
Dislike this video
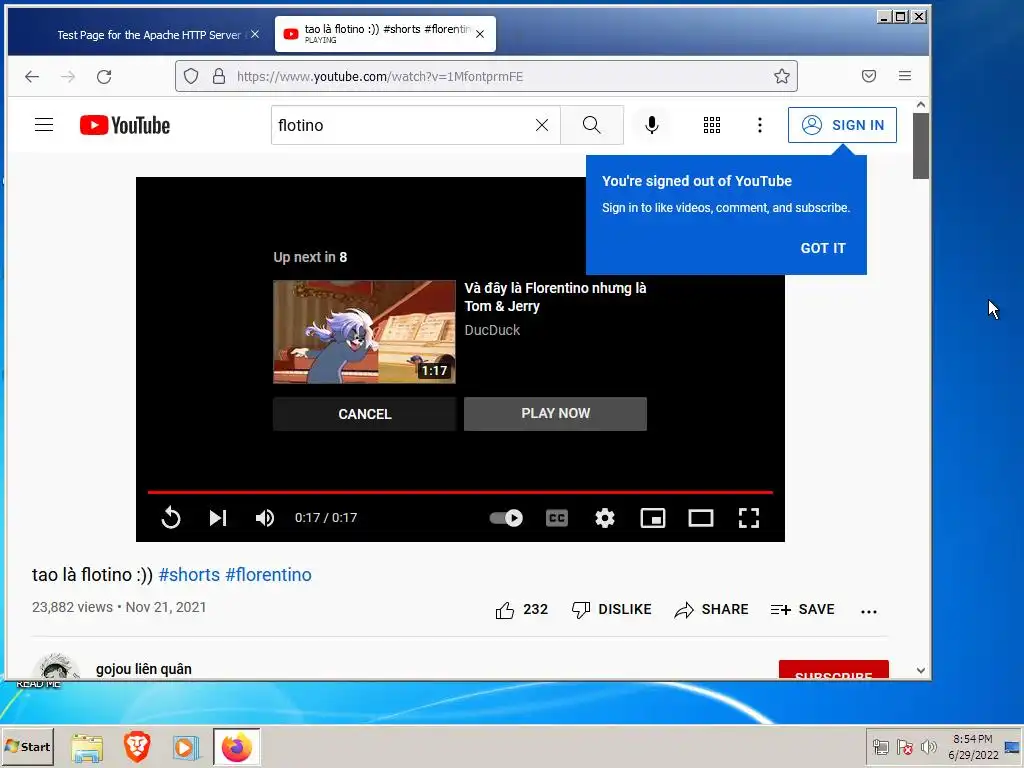611,610
